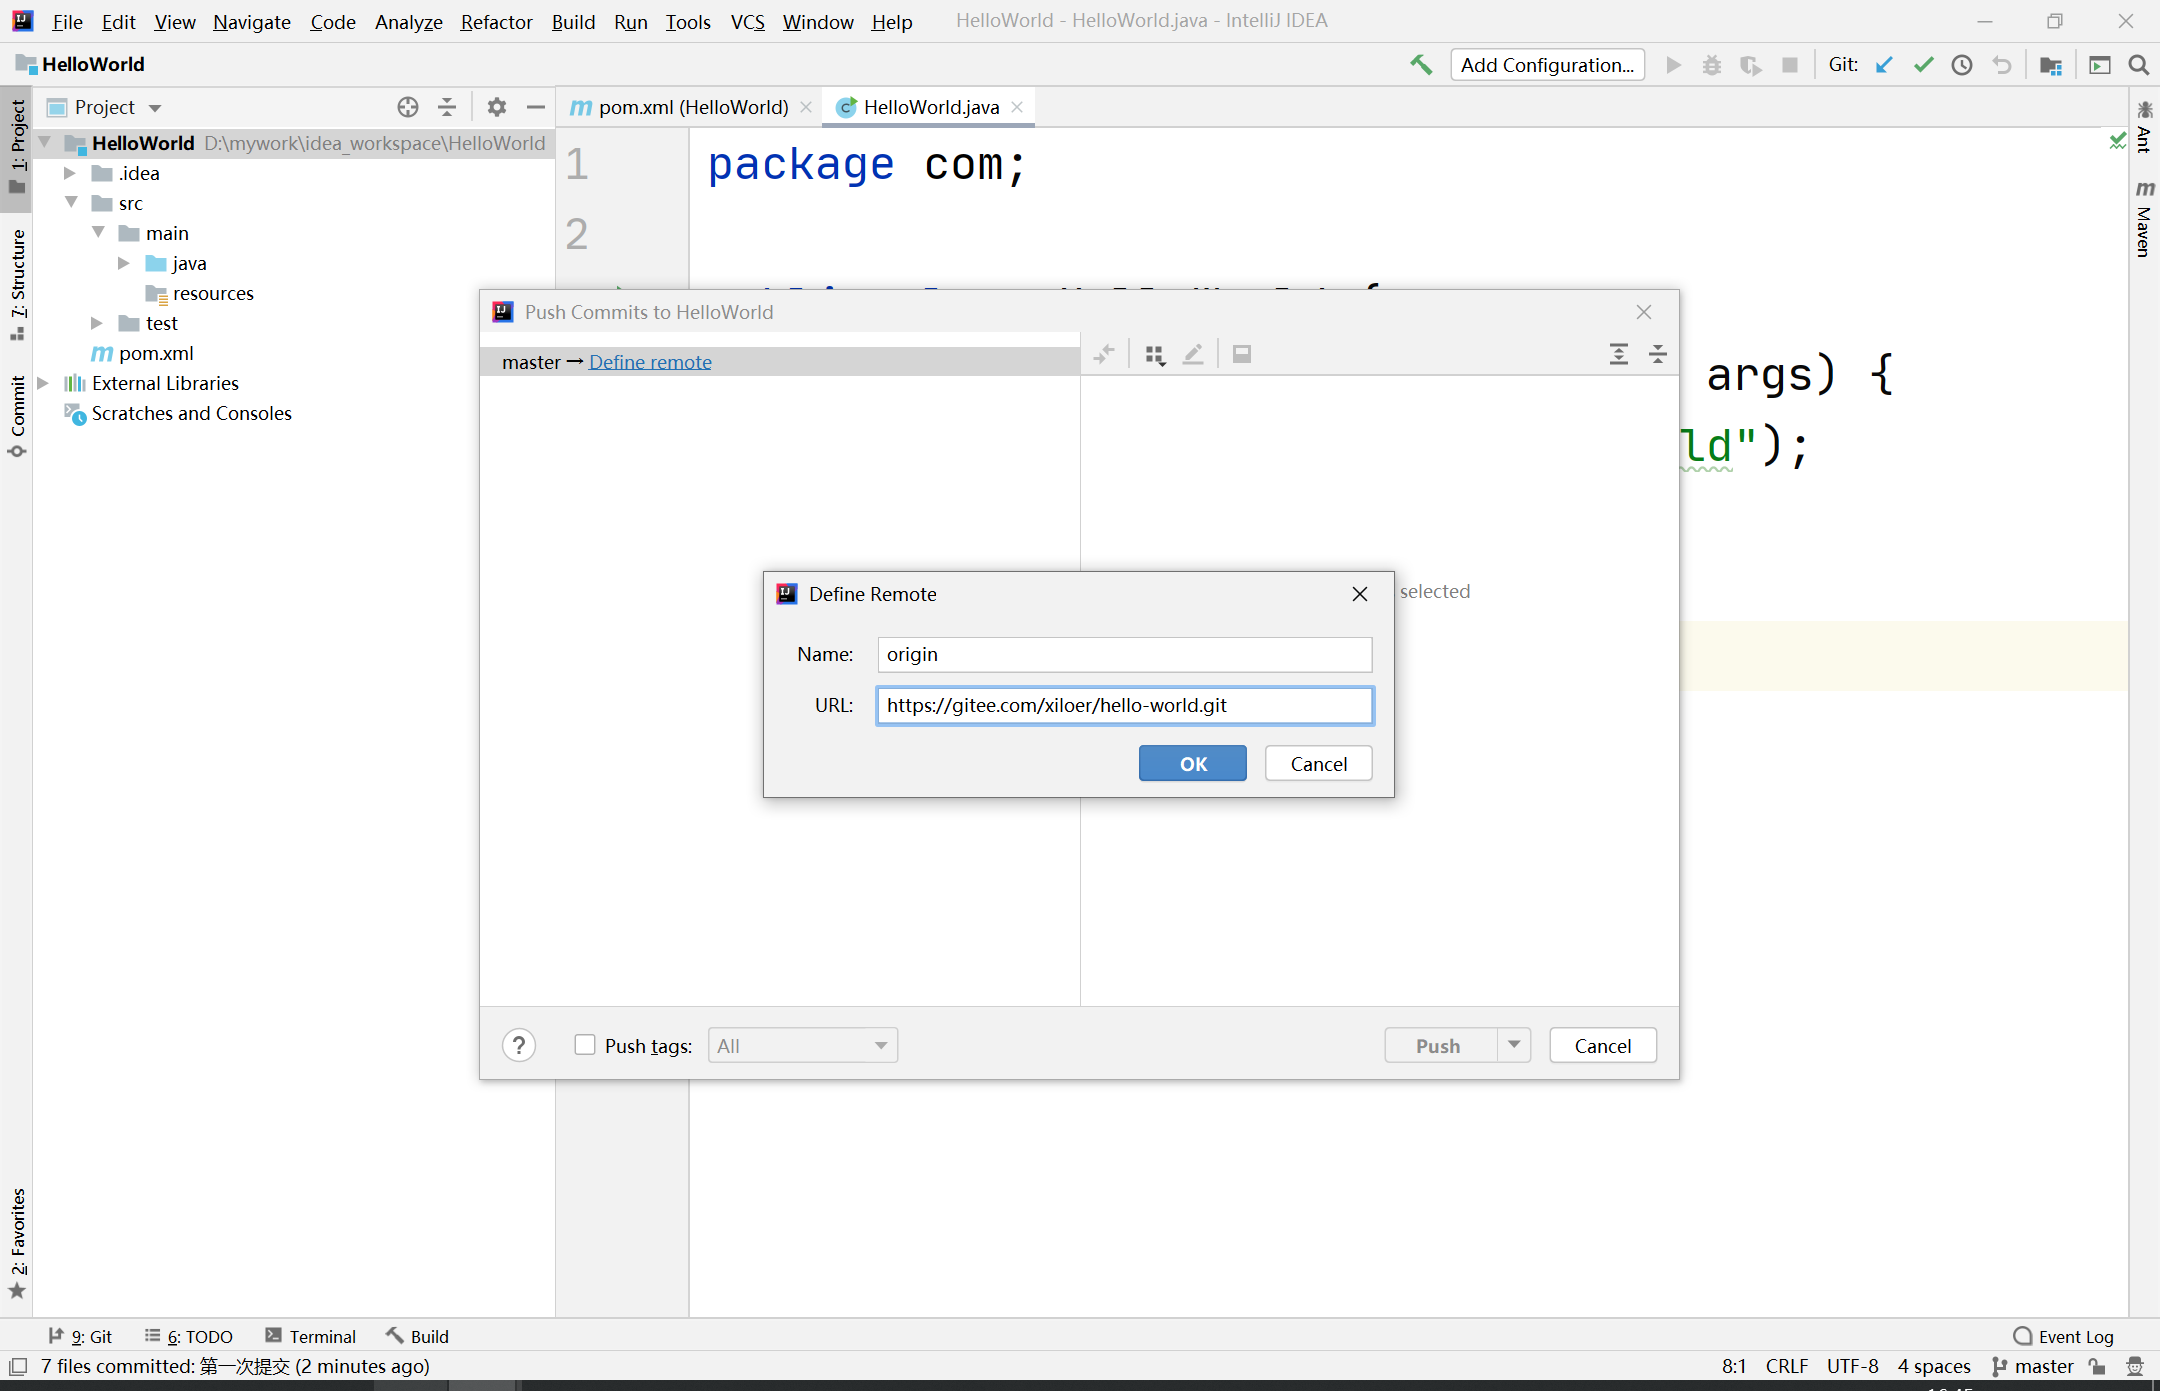Click the remote Name input field
The width and height of the screenshot is (2160, 1391).
point(1125,655)
